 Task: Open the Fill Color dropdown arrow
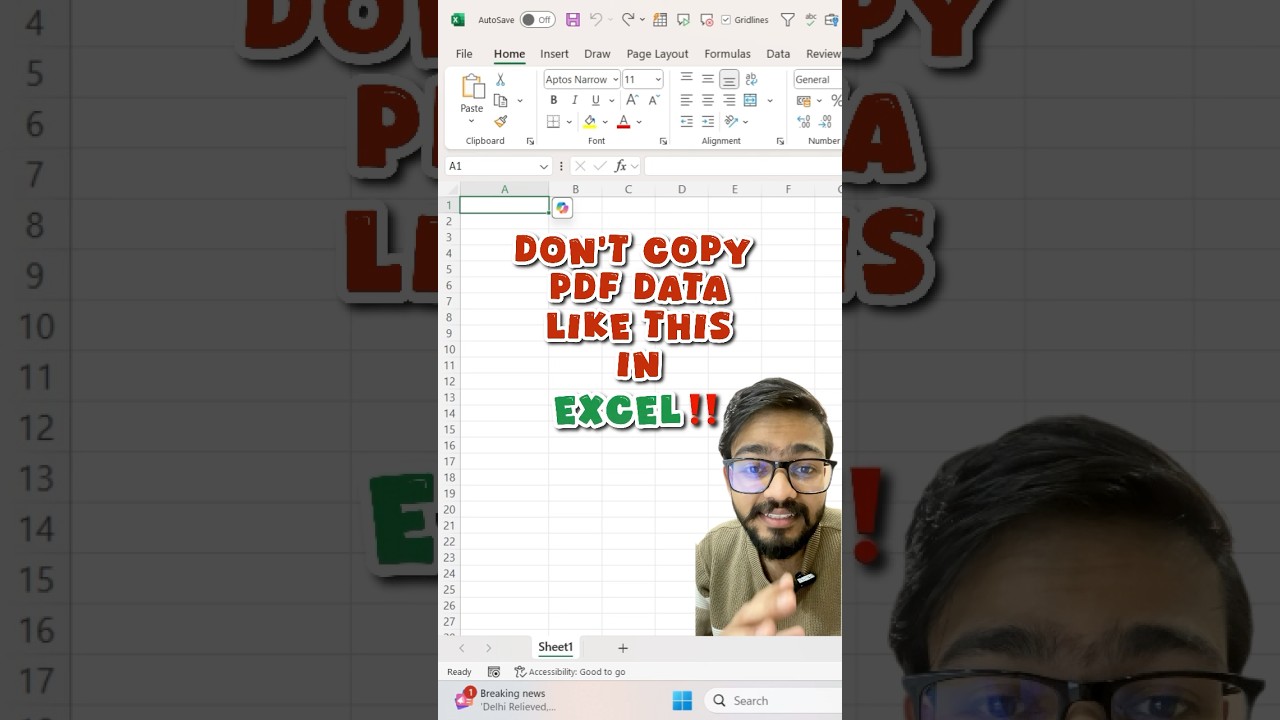605,122
